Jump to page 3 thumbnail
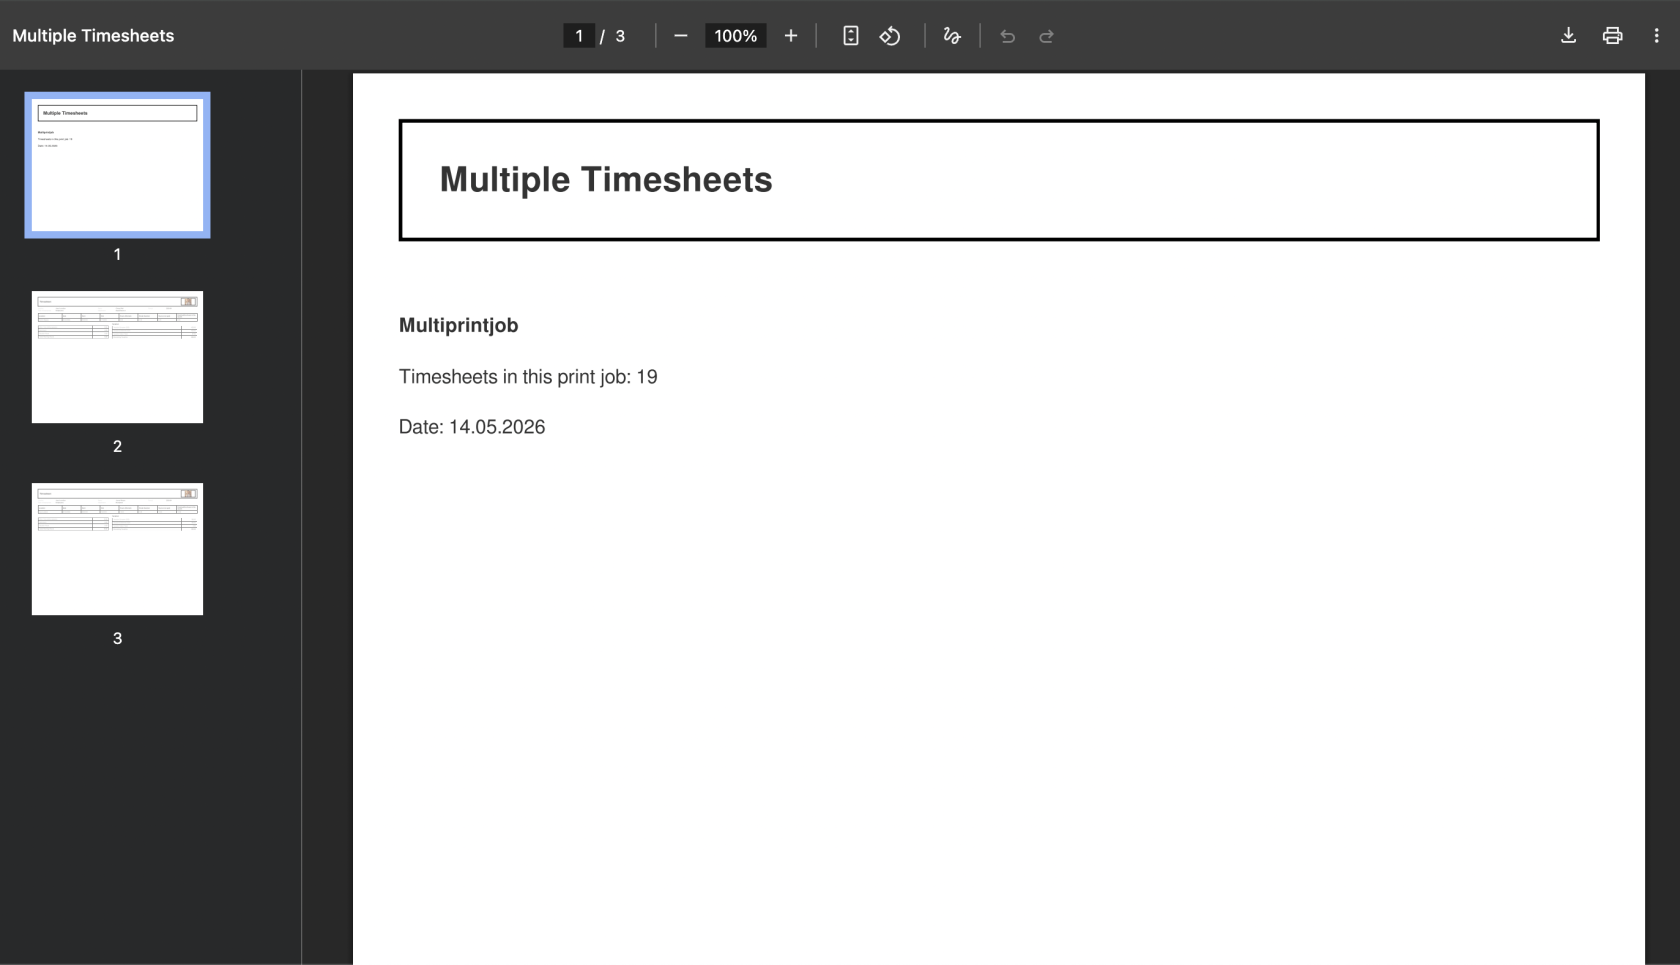1680x965 pixels. tap(117, 549)
